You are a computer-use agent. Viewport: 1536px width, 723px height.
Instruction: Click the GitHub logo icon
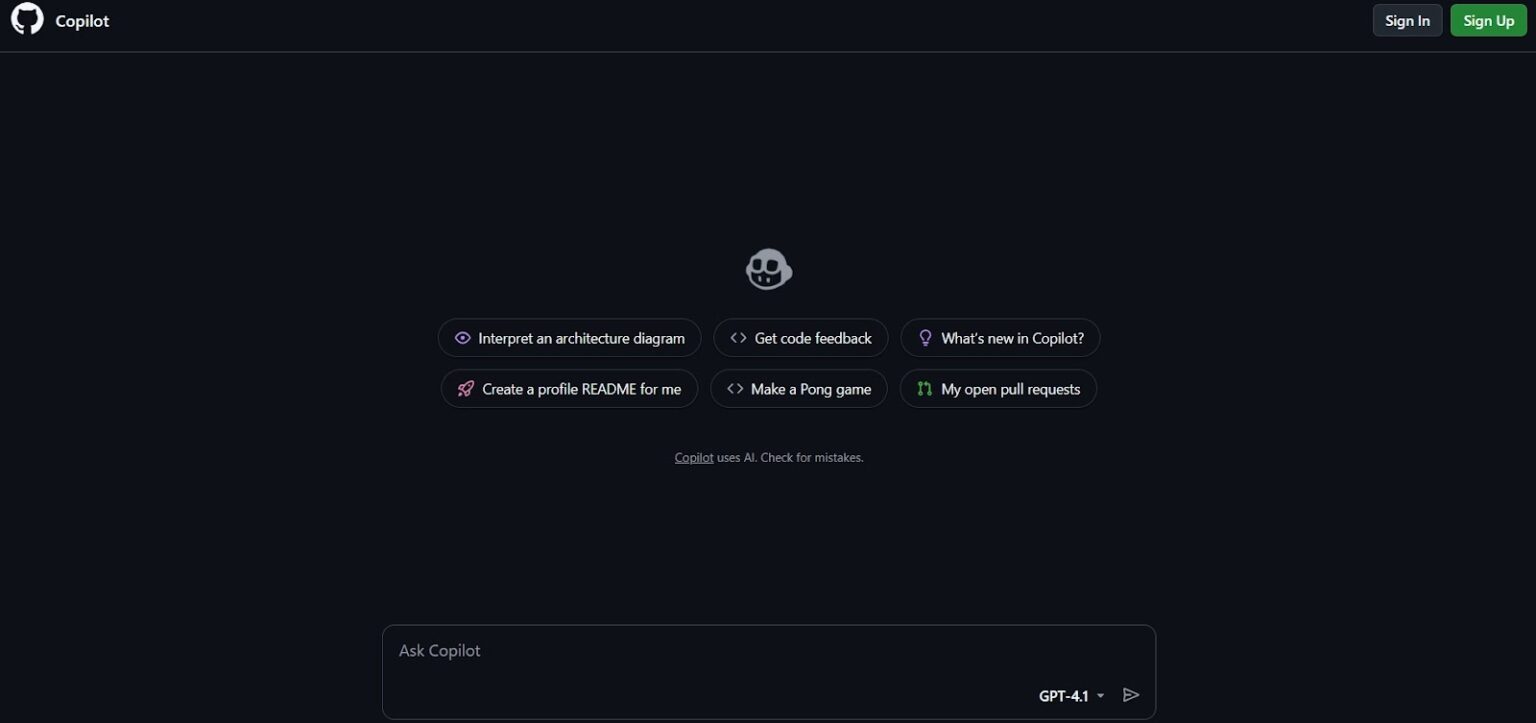pyautogui.click(x=26, y=20)
